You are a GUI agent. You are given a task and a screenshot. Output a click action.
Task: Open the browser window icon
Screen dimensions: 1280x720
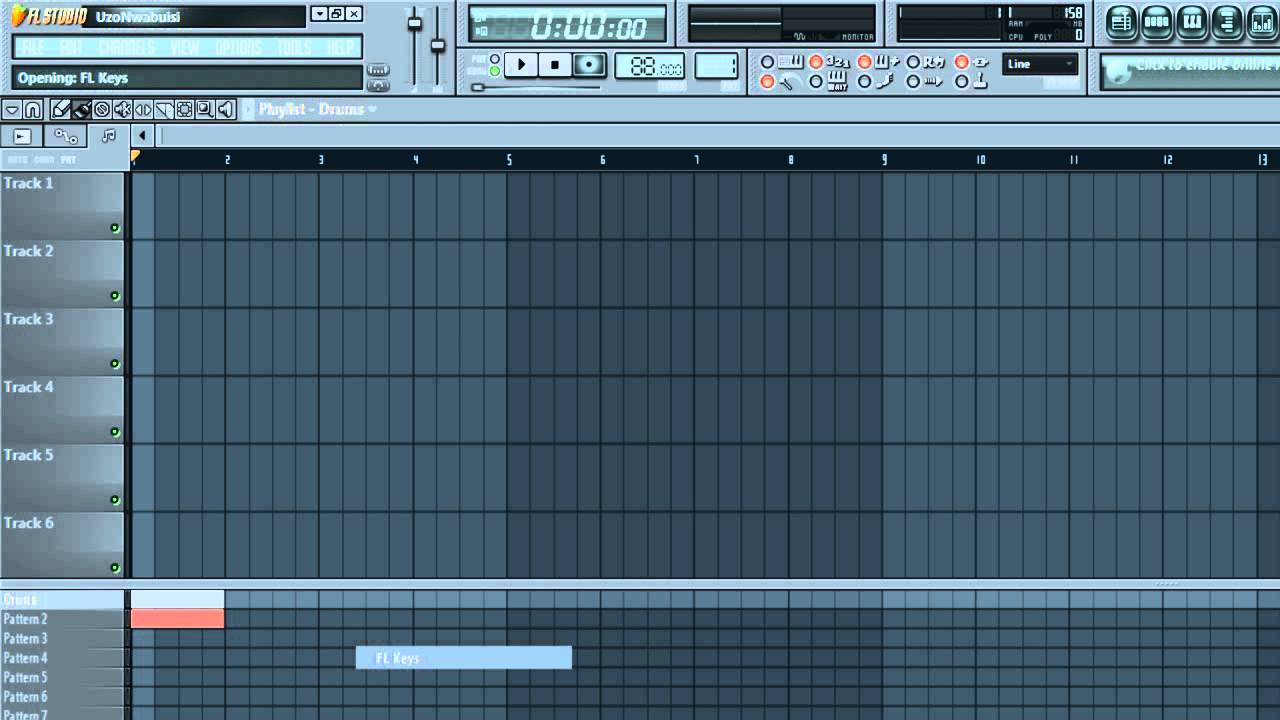(x=1226, y=21)
